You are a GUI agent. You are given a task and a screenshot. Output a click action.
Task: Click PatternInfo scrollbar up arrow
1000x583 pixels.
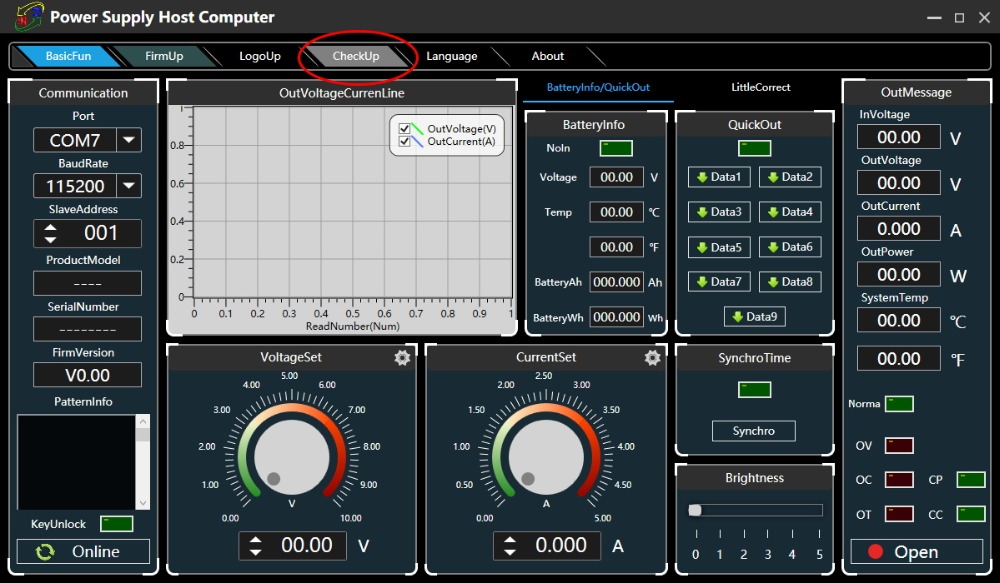(143, 421)
